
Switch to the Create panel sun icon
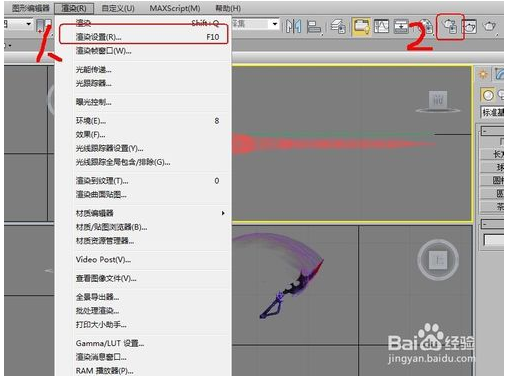pos(483,74)
